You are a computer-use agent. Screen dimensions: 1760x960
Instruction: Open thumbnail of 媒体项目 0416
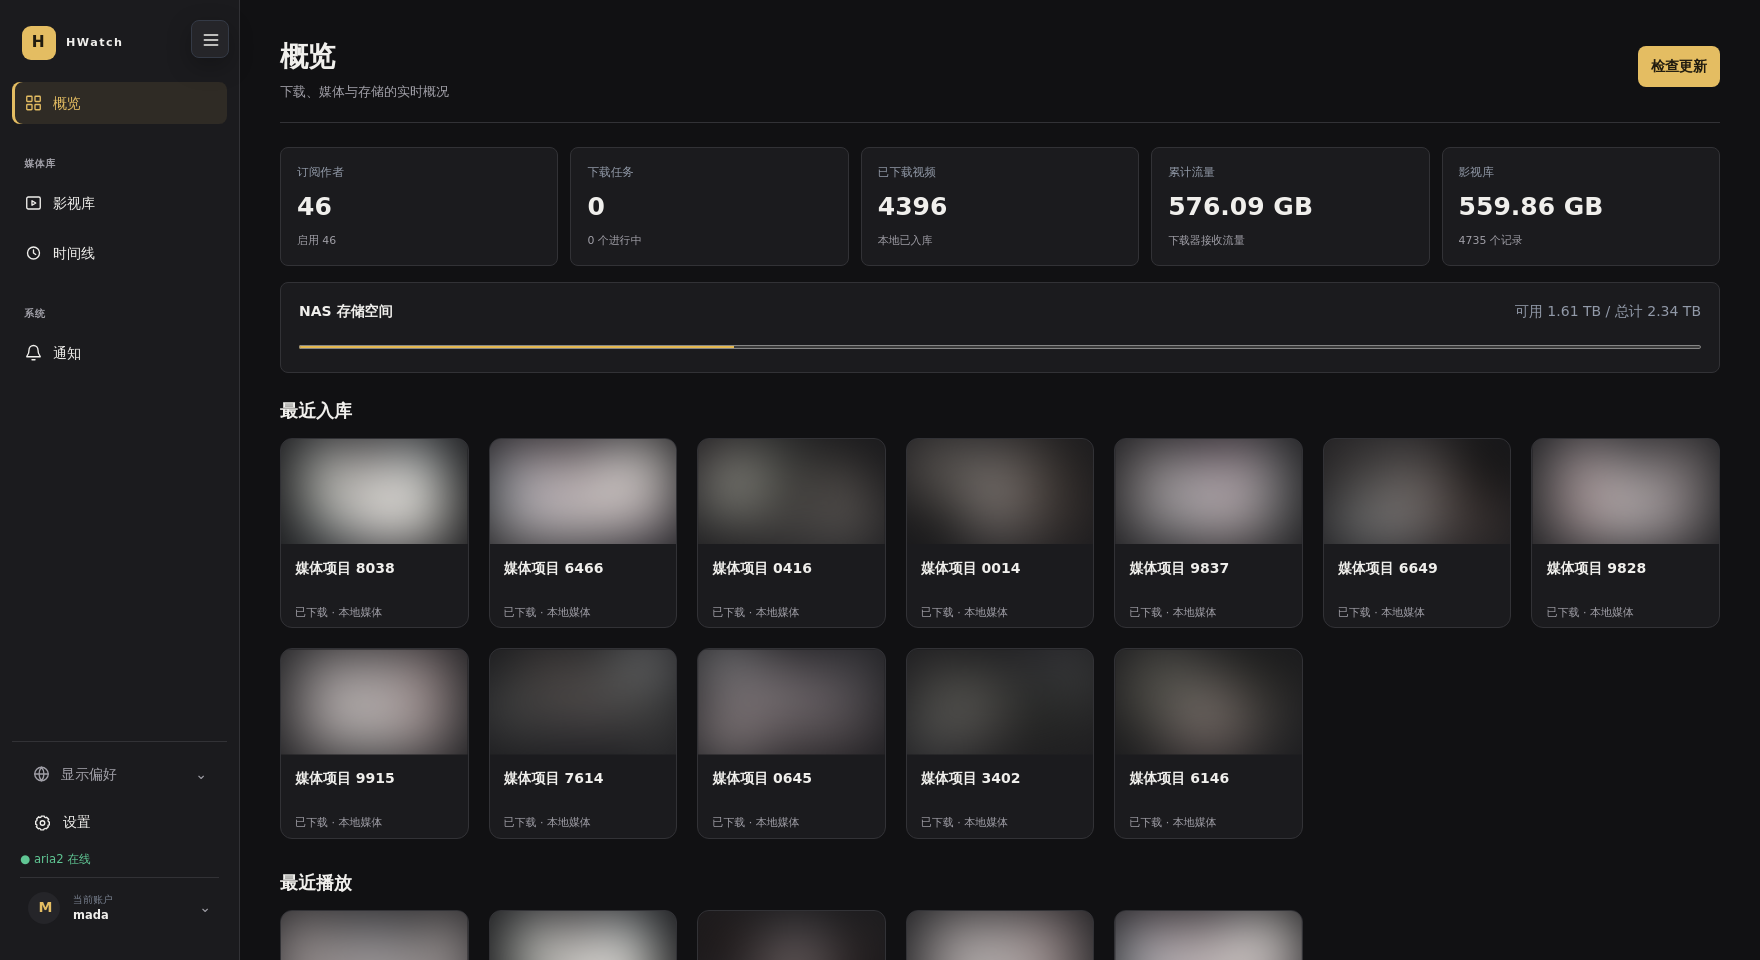coord(791,491)
